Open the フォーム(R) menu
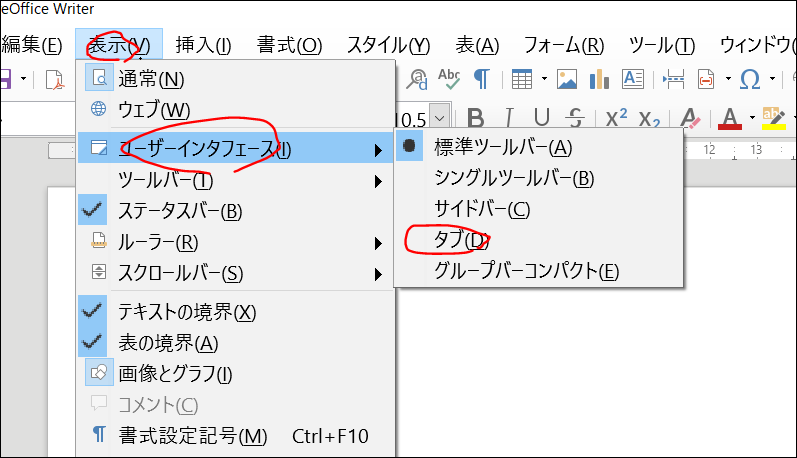The width and height of the screenshot is (797, 458). coord(564,45)
